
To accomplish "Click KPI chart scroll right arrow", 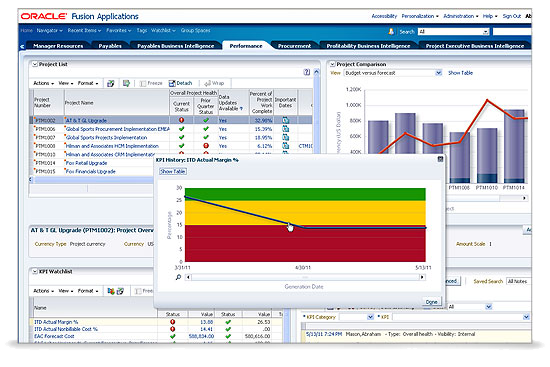I will point(422,277).
